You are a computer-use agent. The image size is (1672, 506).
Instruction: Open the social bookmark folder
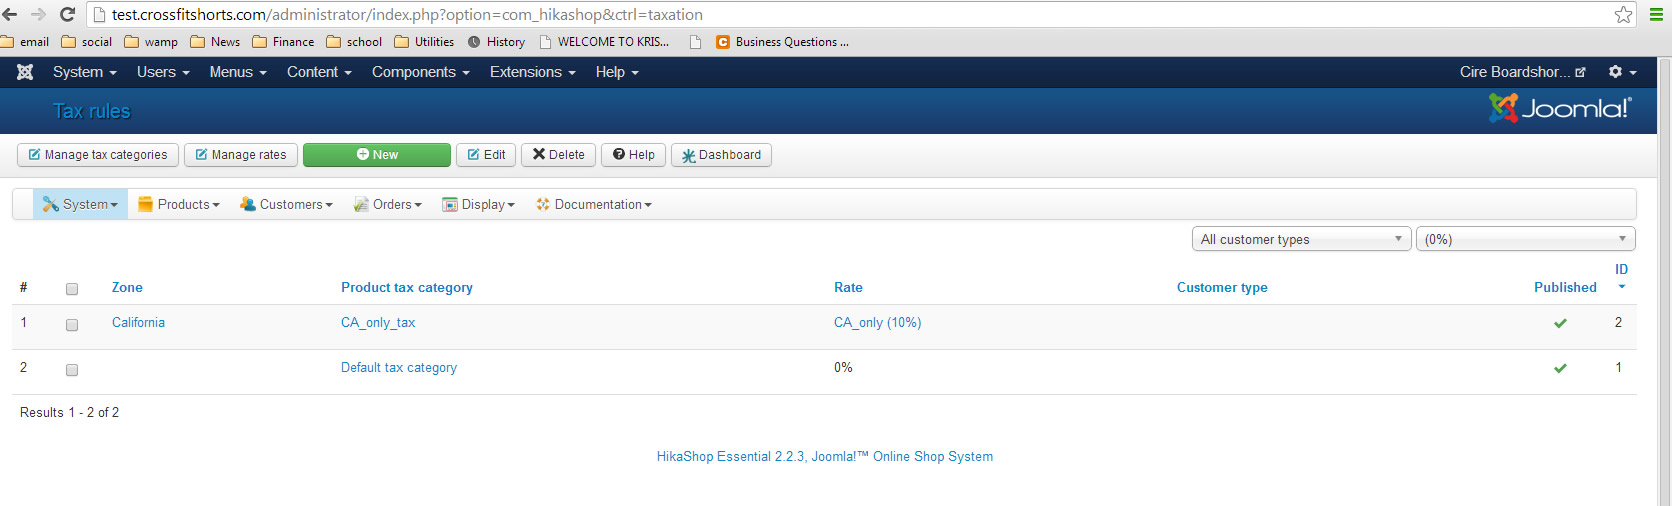(87, 42)
